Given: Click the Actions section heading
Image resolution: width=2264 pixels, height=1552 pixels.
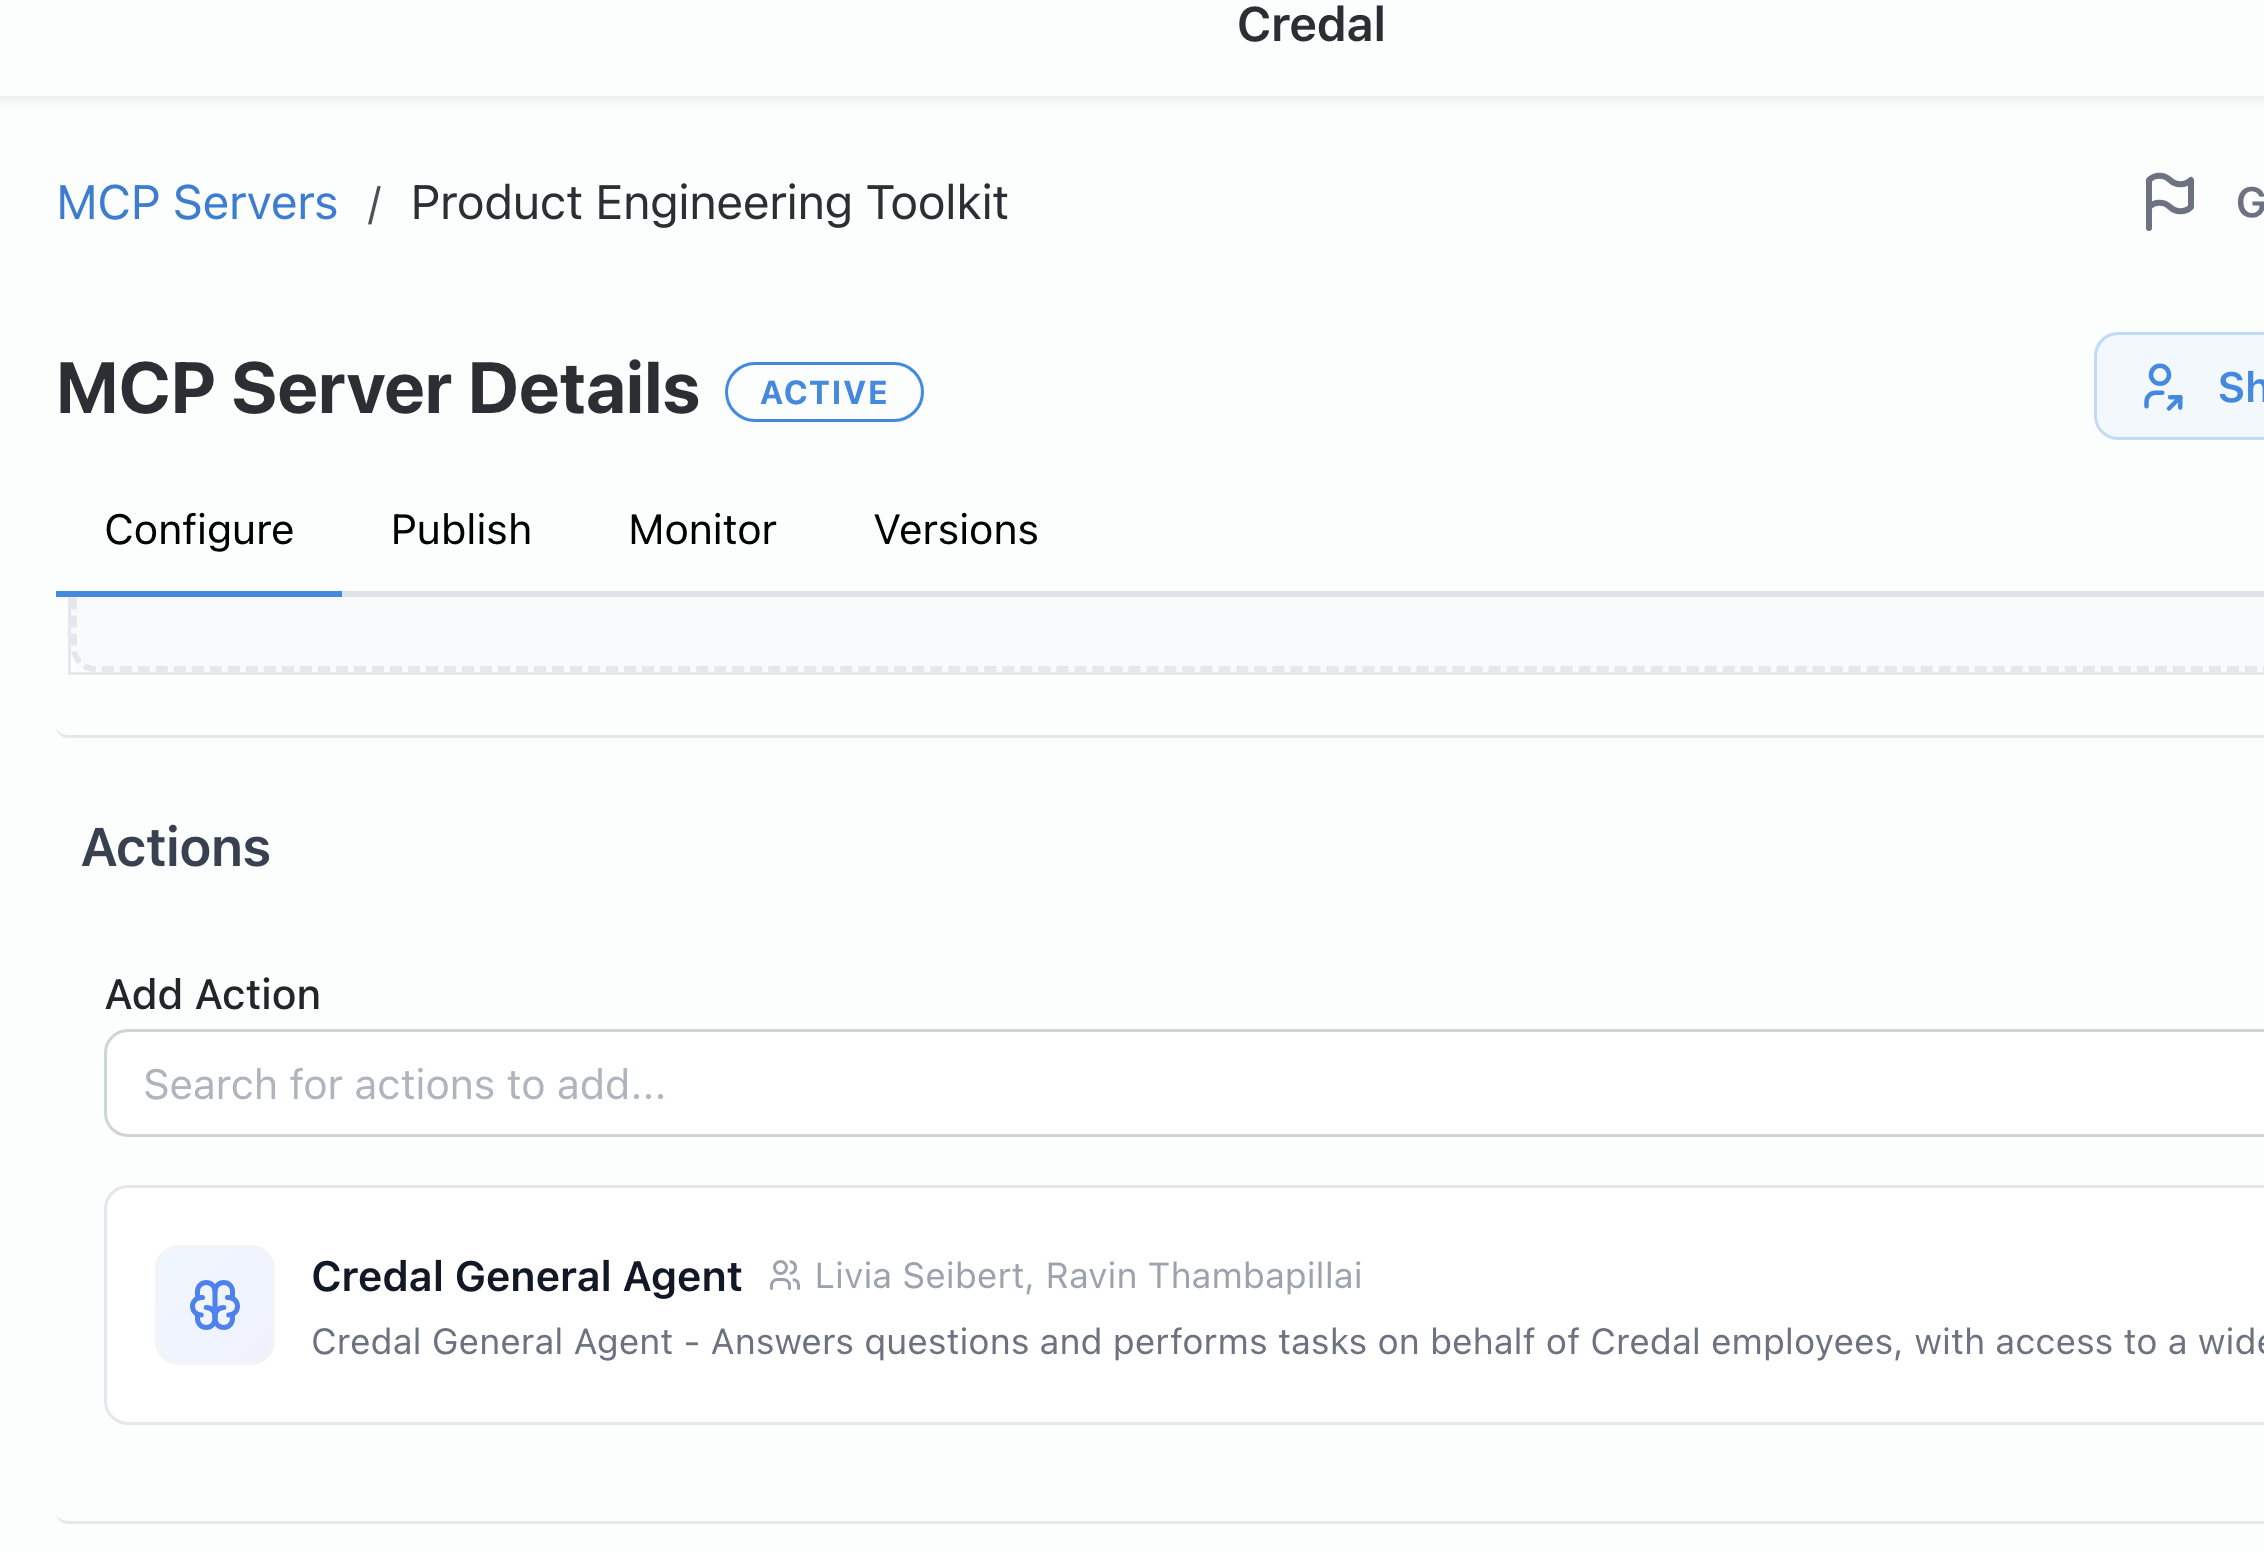Looking at the screenshot, I should click(177, 847).
